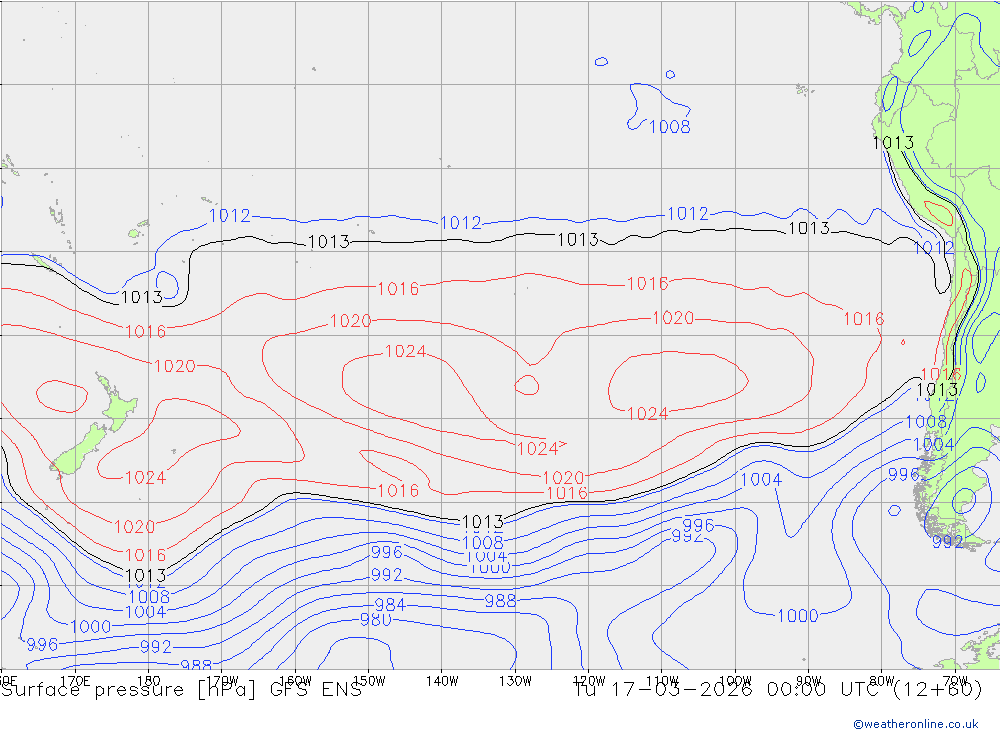Open the weatheronline.co.uk copyright link
The width and height of the screenshot is (1000, 733).
(x=915, y=724)
